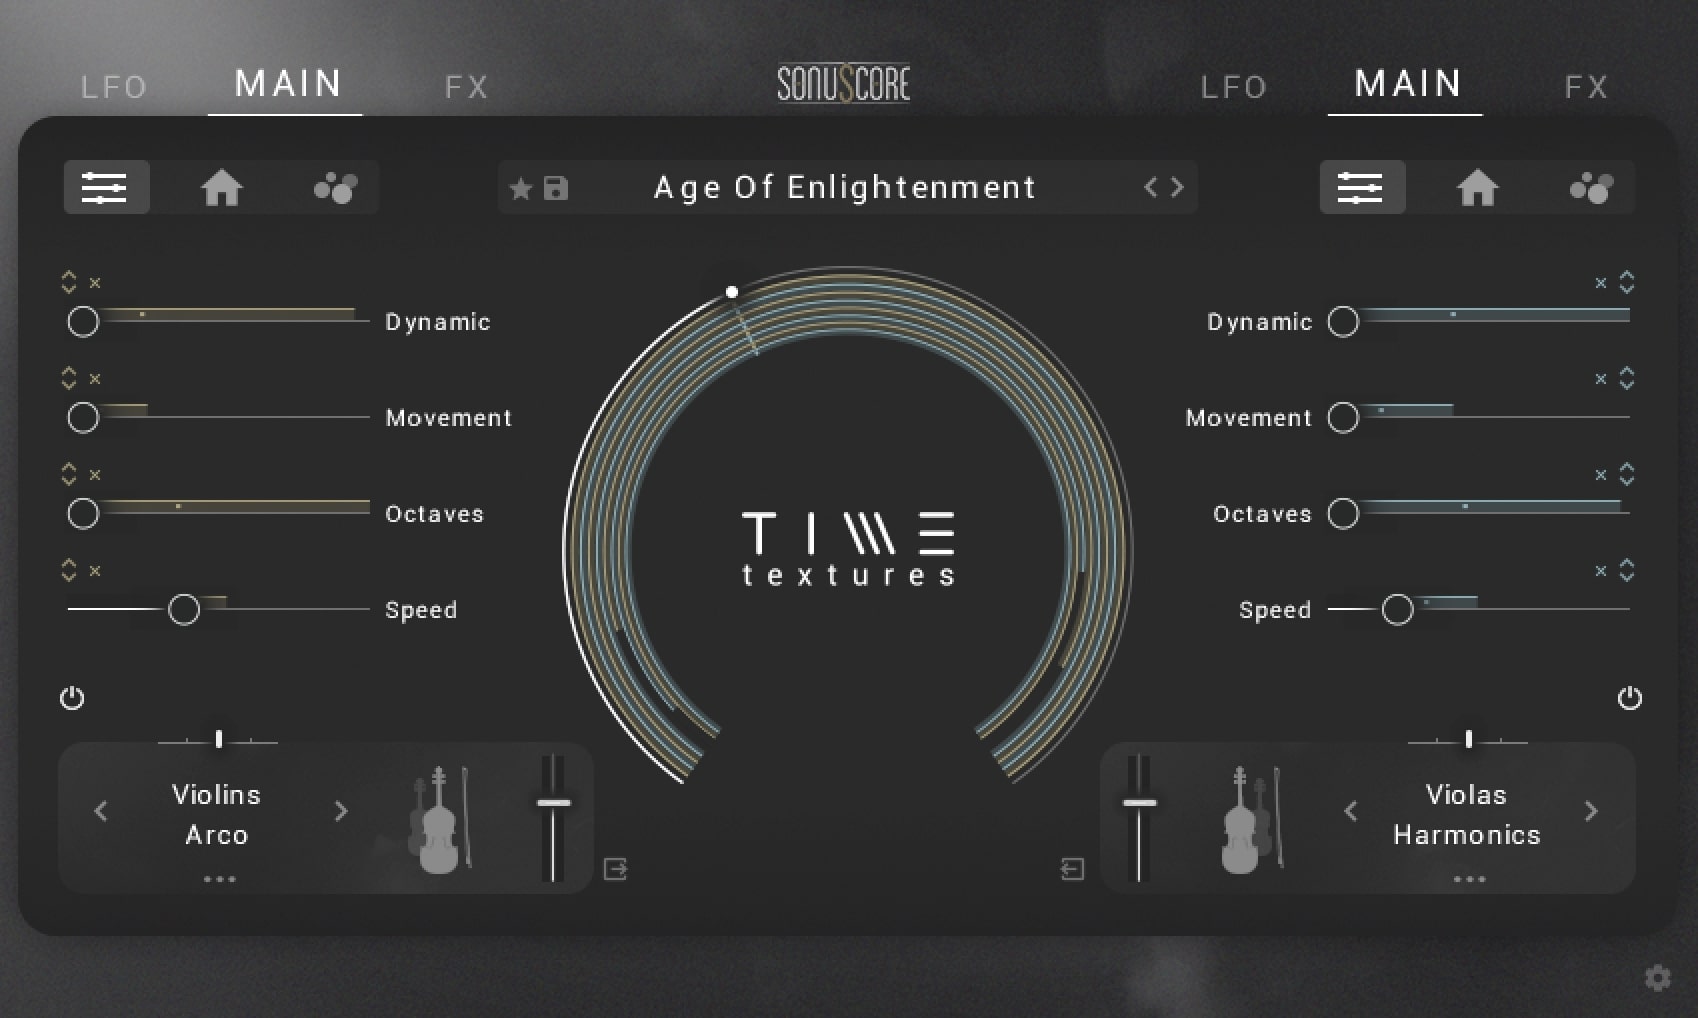Switch to left FX tab
This screenshot has height=1018, width=1698.
[x=466, y=87]
